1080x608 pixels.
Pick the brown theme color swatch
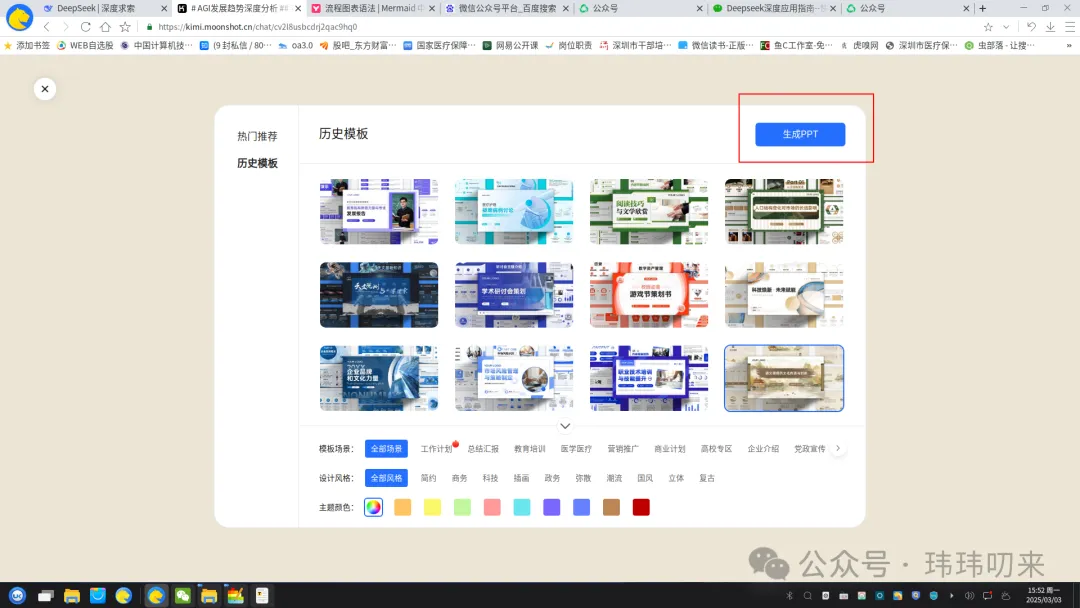click(612, 507)
